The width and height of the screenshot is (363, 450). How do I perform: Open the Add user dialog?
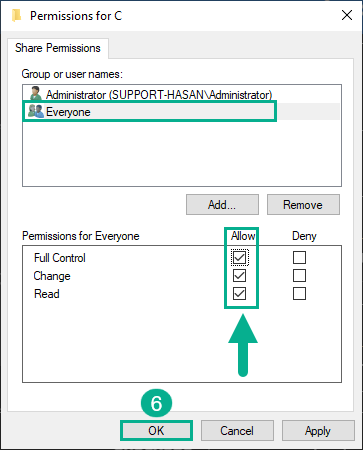222,205
